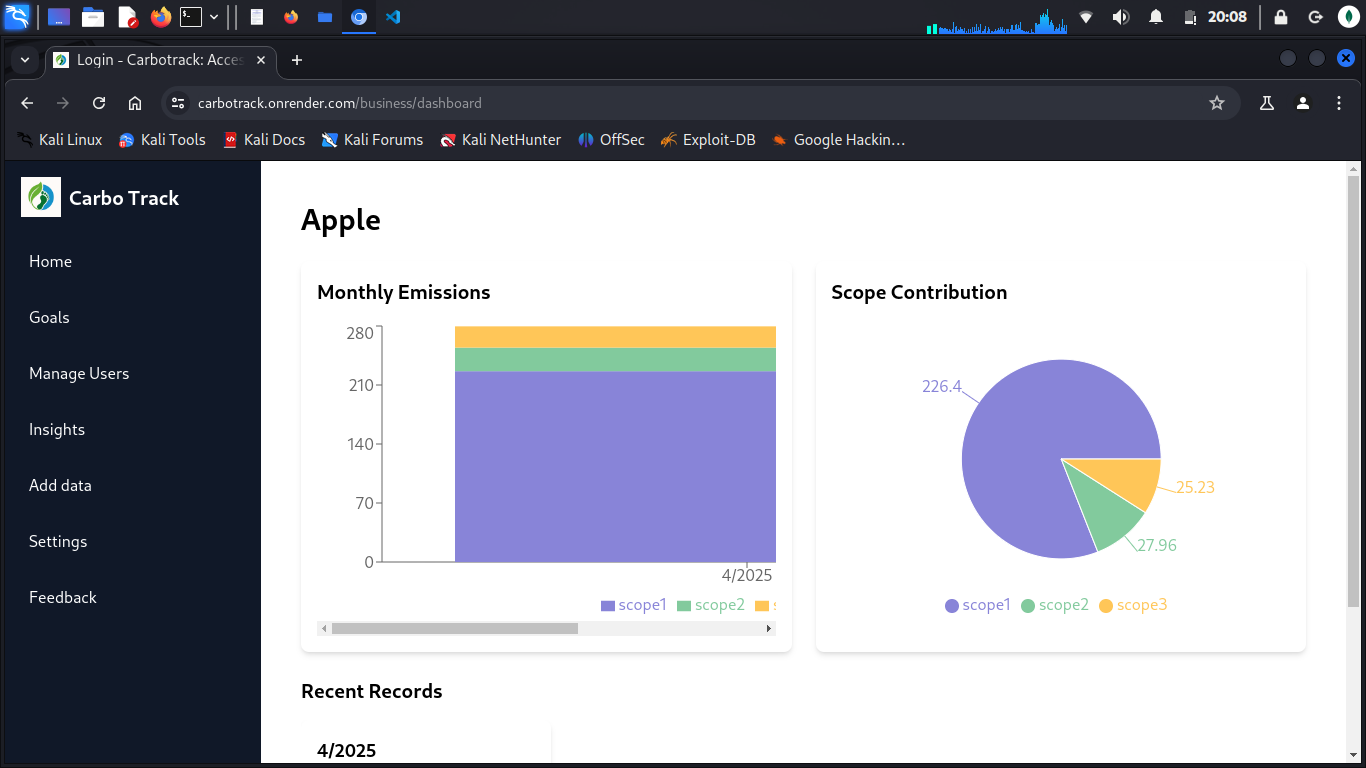This screenshot has height=768, width=1366.
Task: Expand the browser tab search dropdown
Action: (x=25, y=60)
